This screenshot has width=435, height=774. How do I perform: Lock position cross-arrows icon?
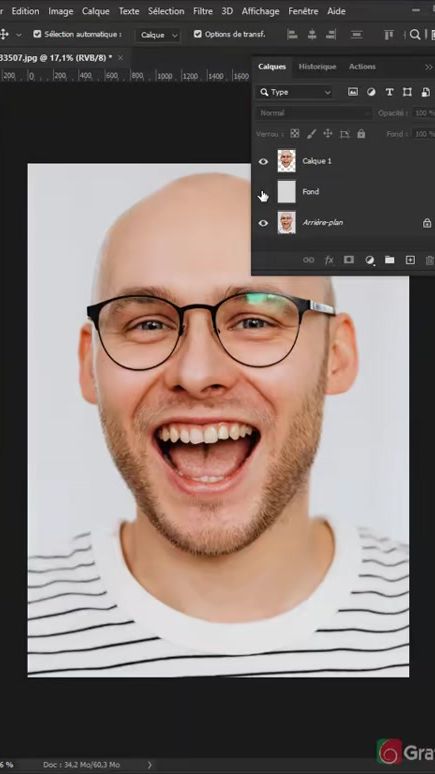click(x=328, y=133)
